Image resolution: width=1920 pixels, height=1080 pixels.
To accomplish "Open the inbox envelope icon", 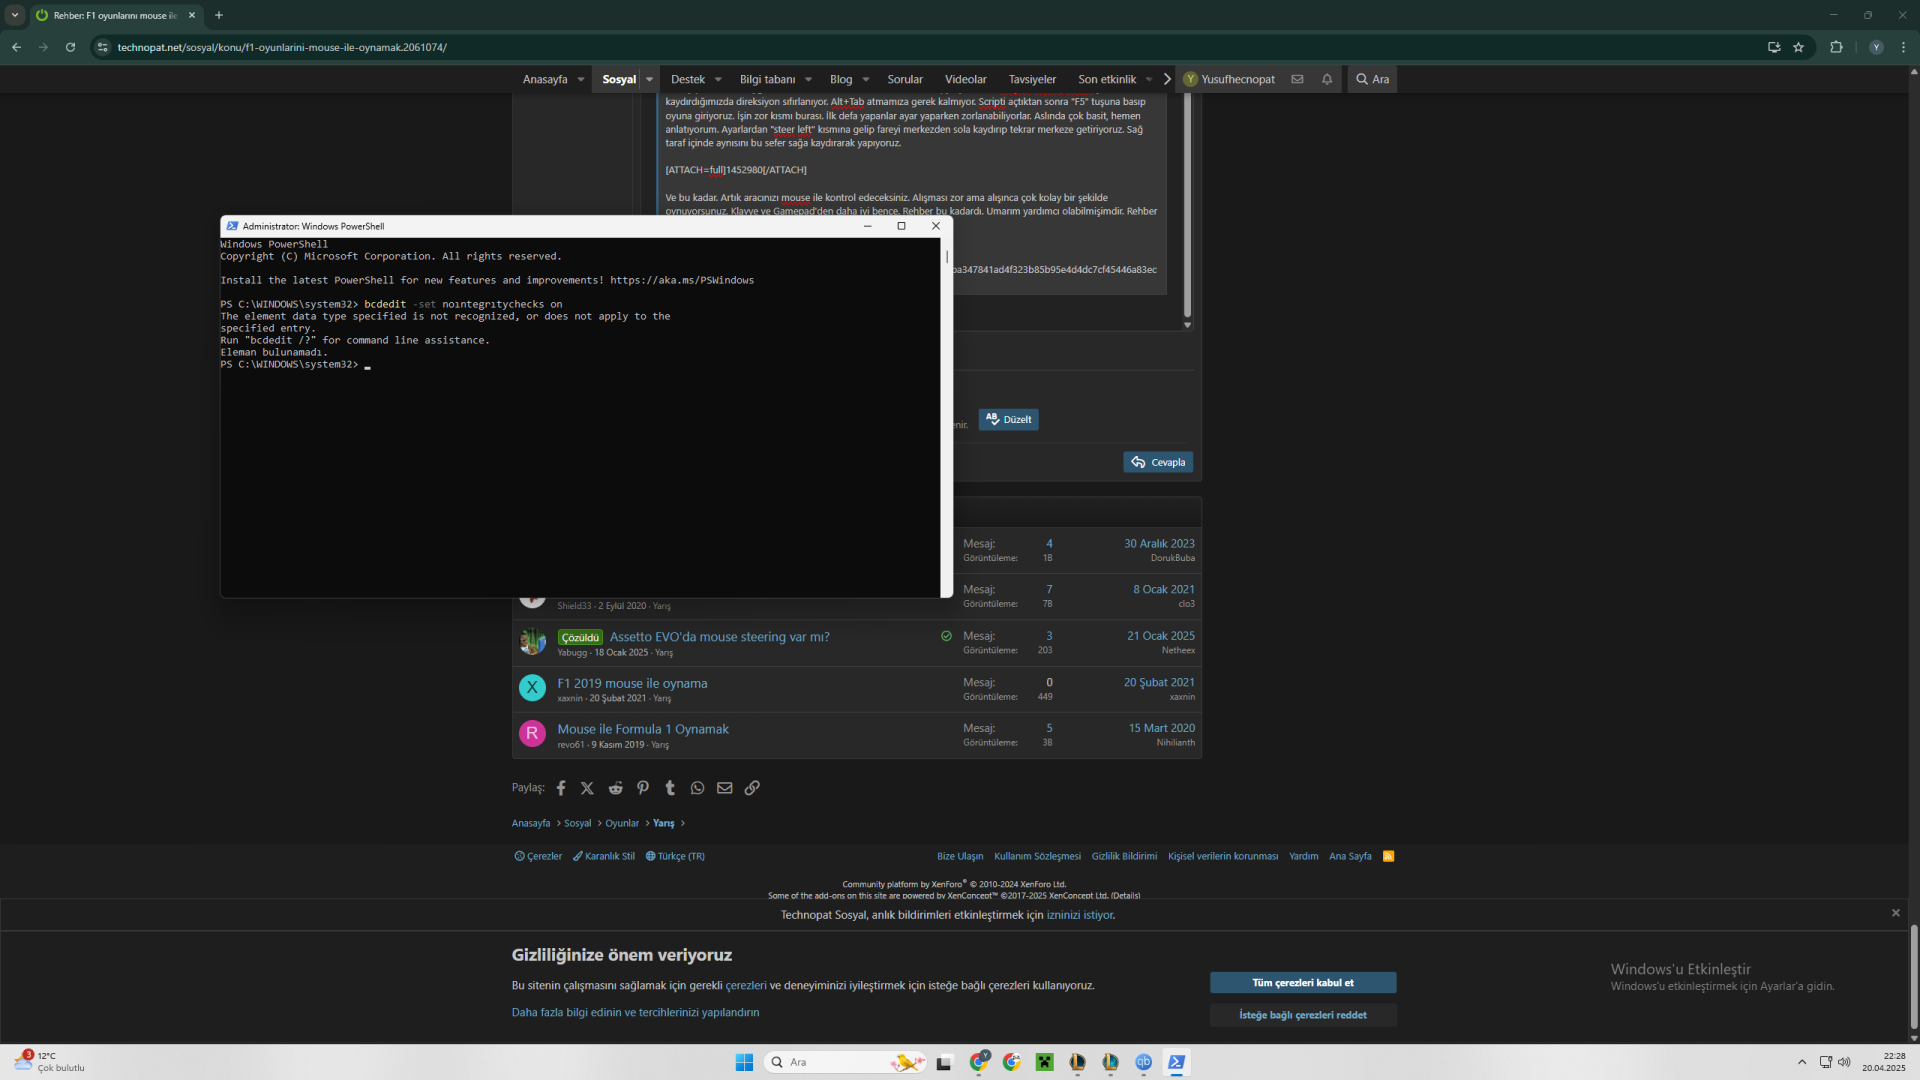I will click(x=1297, y=79).
